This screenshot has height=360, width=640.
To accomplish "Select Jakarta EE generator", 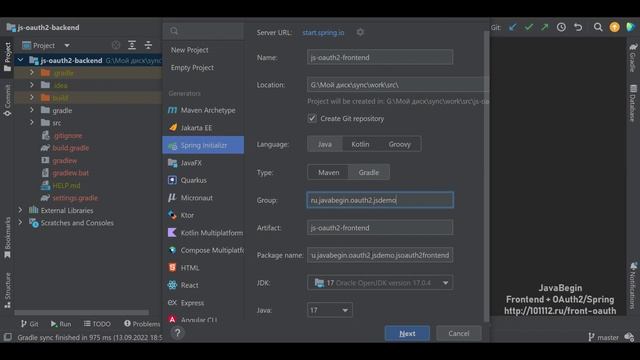I will coord(203,128).
